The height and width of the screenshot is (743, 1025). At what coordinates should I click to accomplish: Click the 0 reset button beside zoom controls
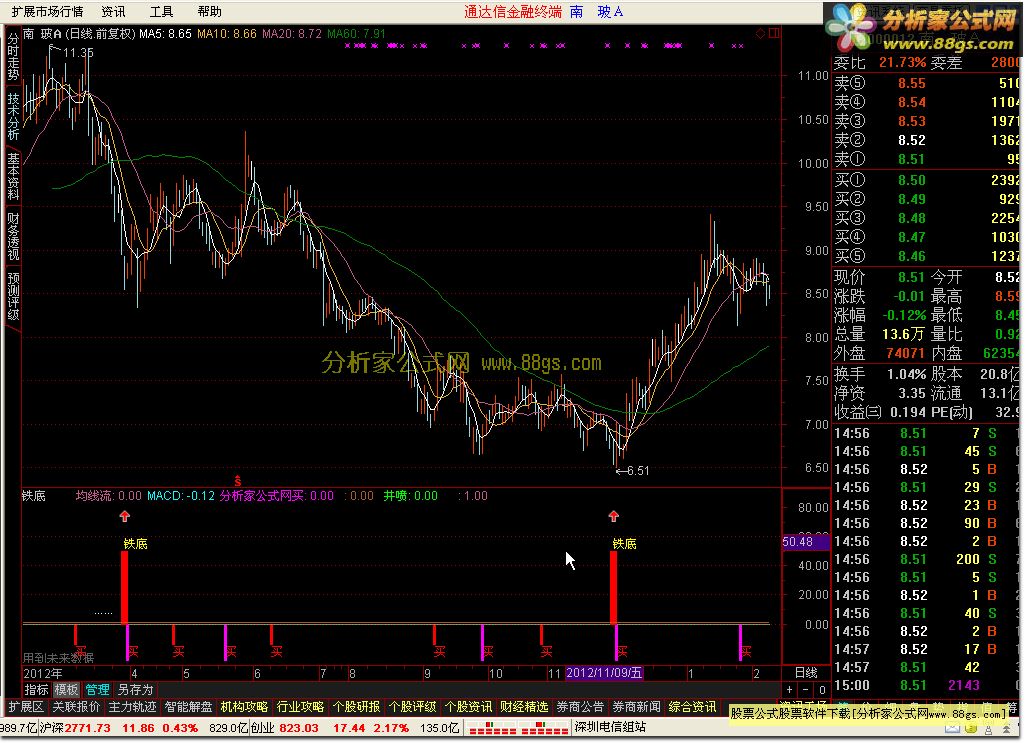pos(822,690)
